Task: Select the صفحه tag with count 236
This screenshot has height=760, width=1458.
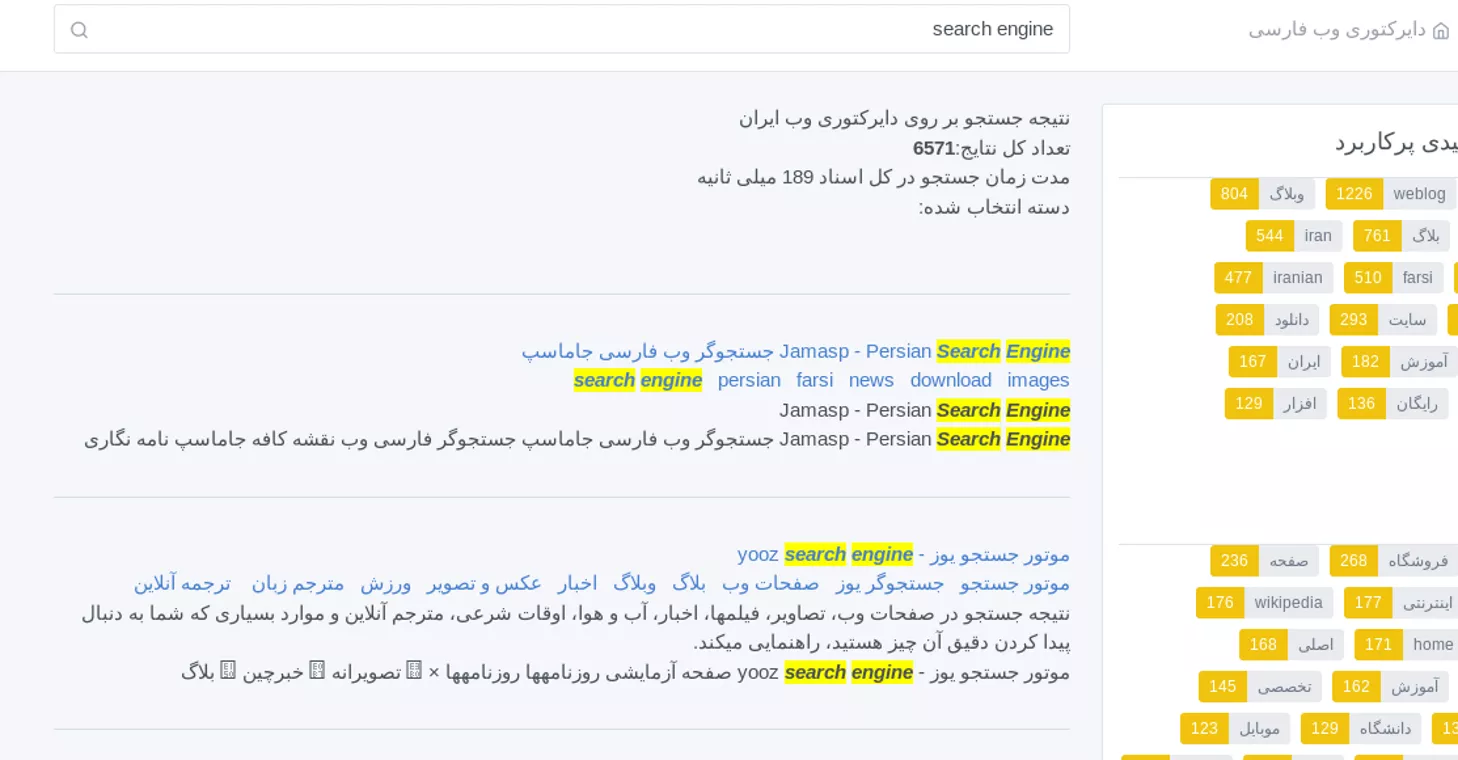Action: point(1264,561)
